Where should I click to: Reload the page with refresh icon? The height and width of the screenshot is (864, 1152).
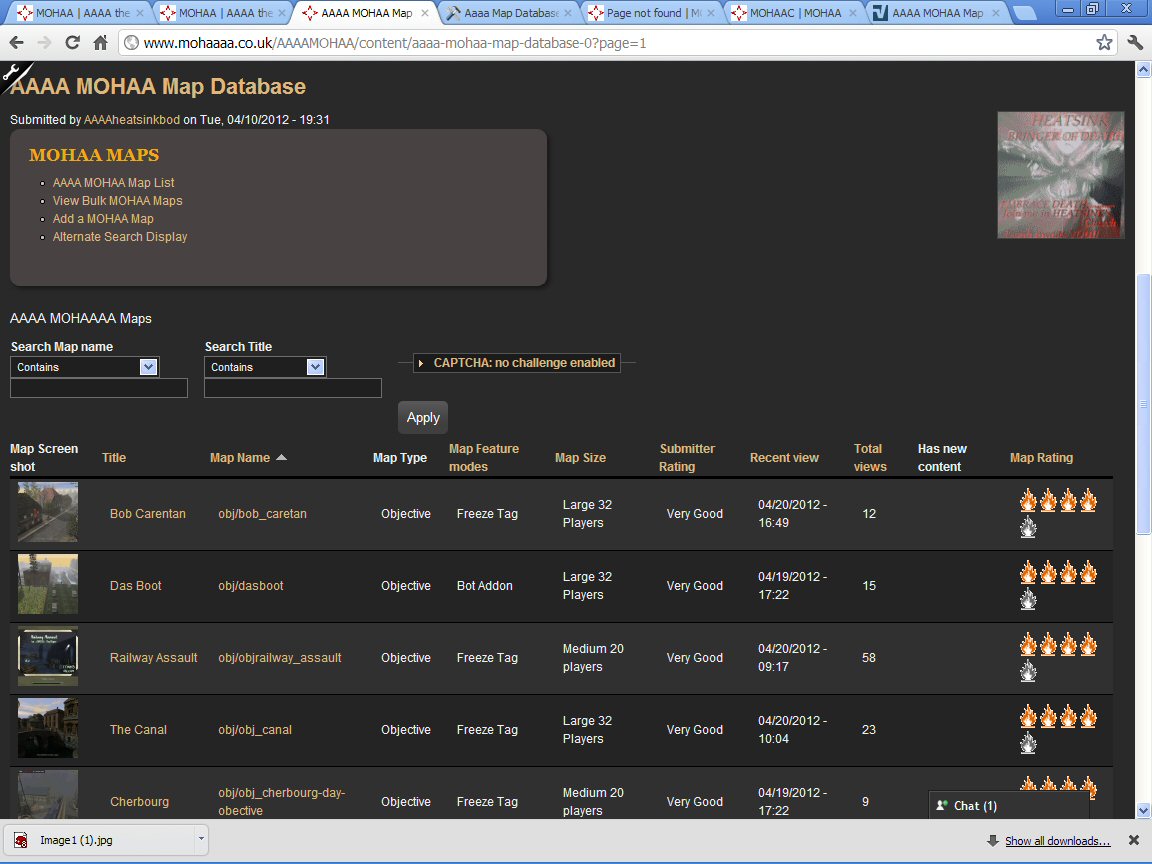72,43
